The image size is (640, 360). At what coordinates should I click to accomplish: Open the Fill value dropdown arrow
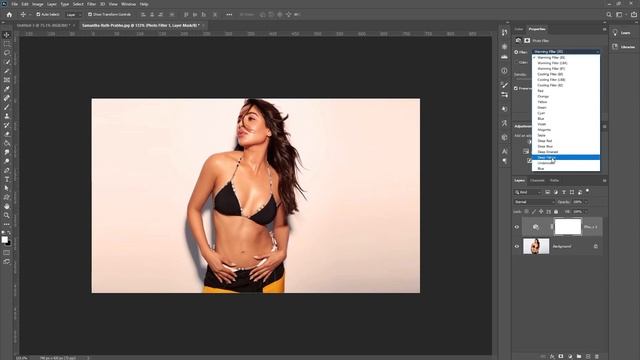pyautogui.click(x=587, y=212)
